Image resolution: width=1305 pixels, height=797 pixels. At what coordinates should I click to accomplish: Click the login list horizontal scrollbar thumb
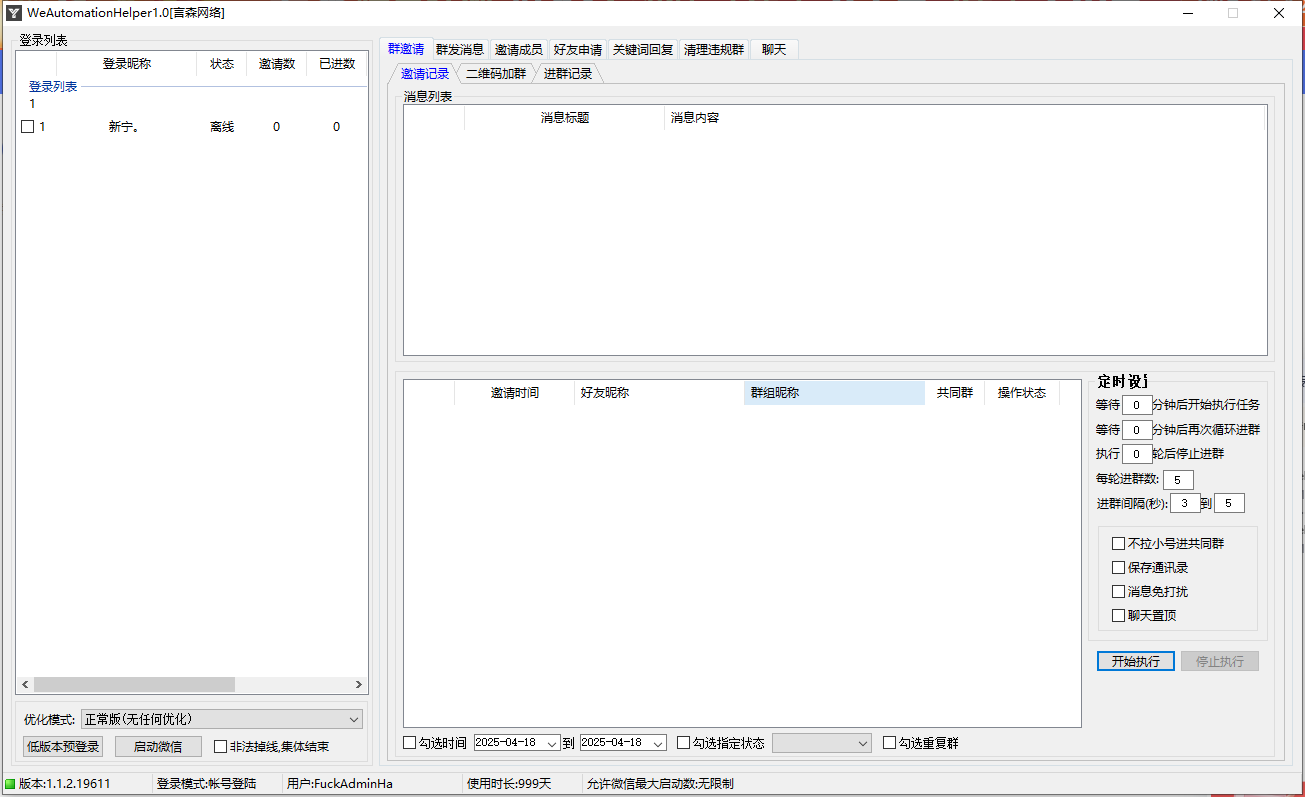pos(134,685)
